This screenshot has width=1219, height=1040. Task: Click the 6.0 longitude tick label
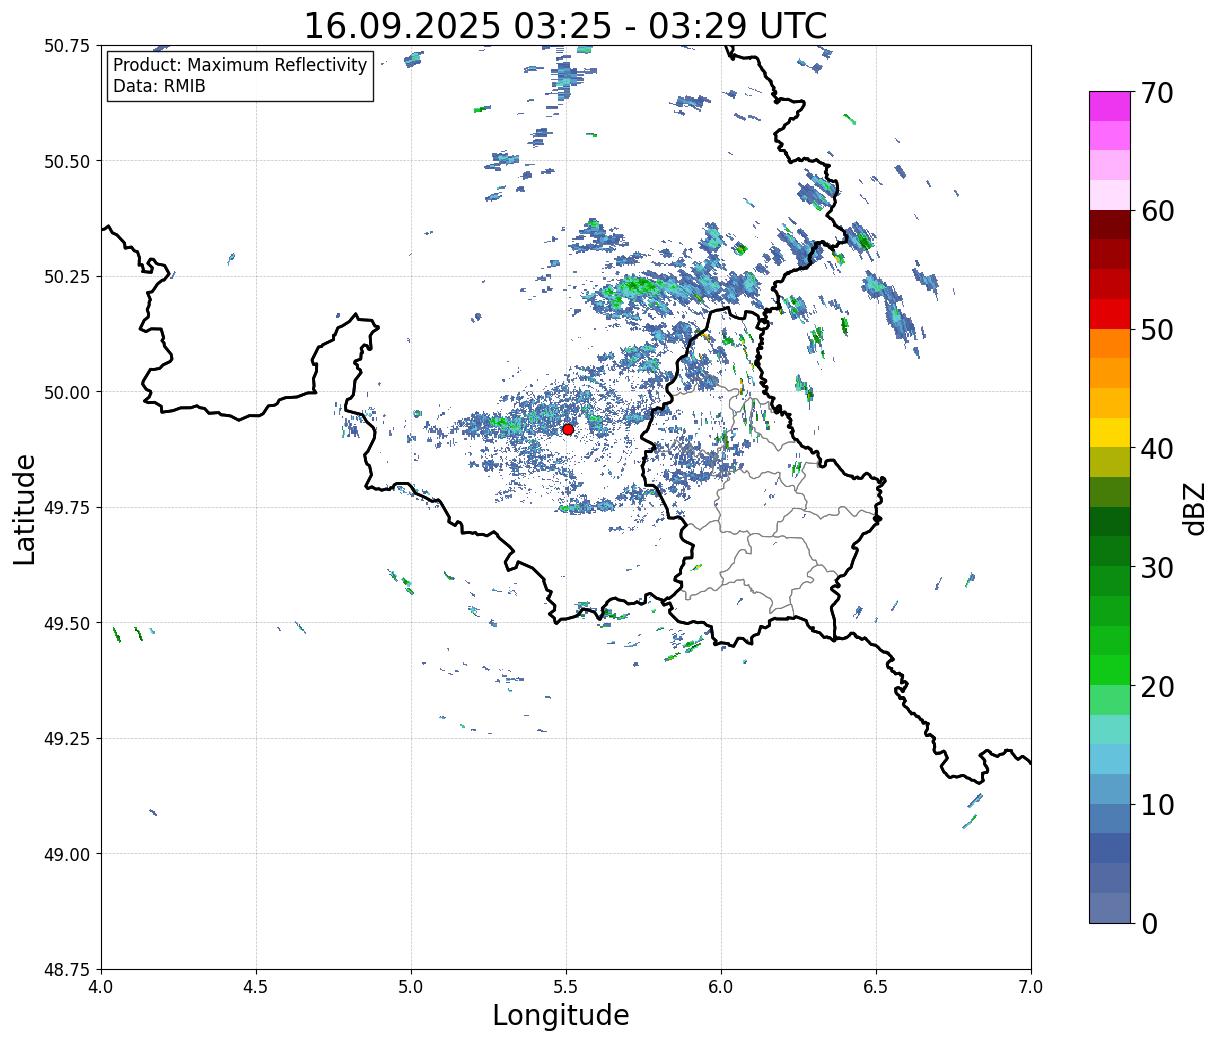click(x=721, y=987)
